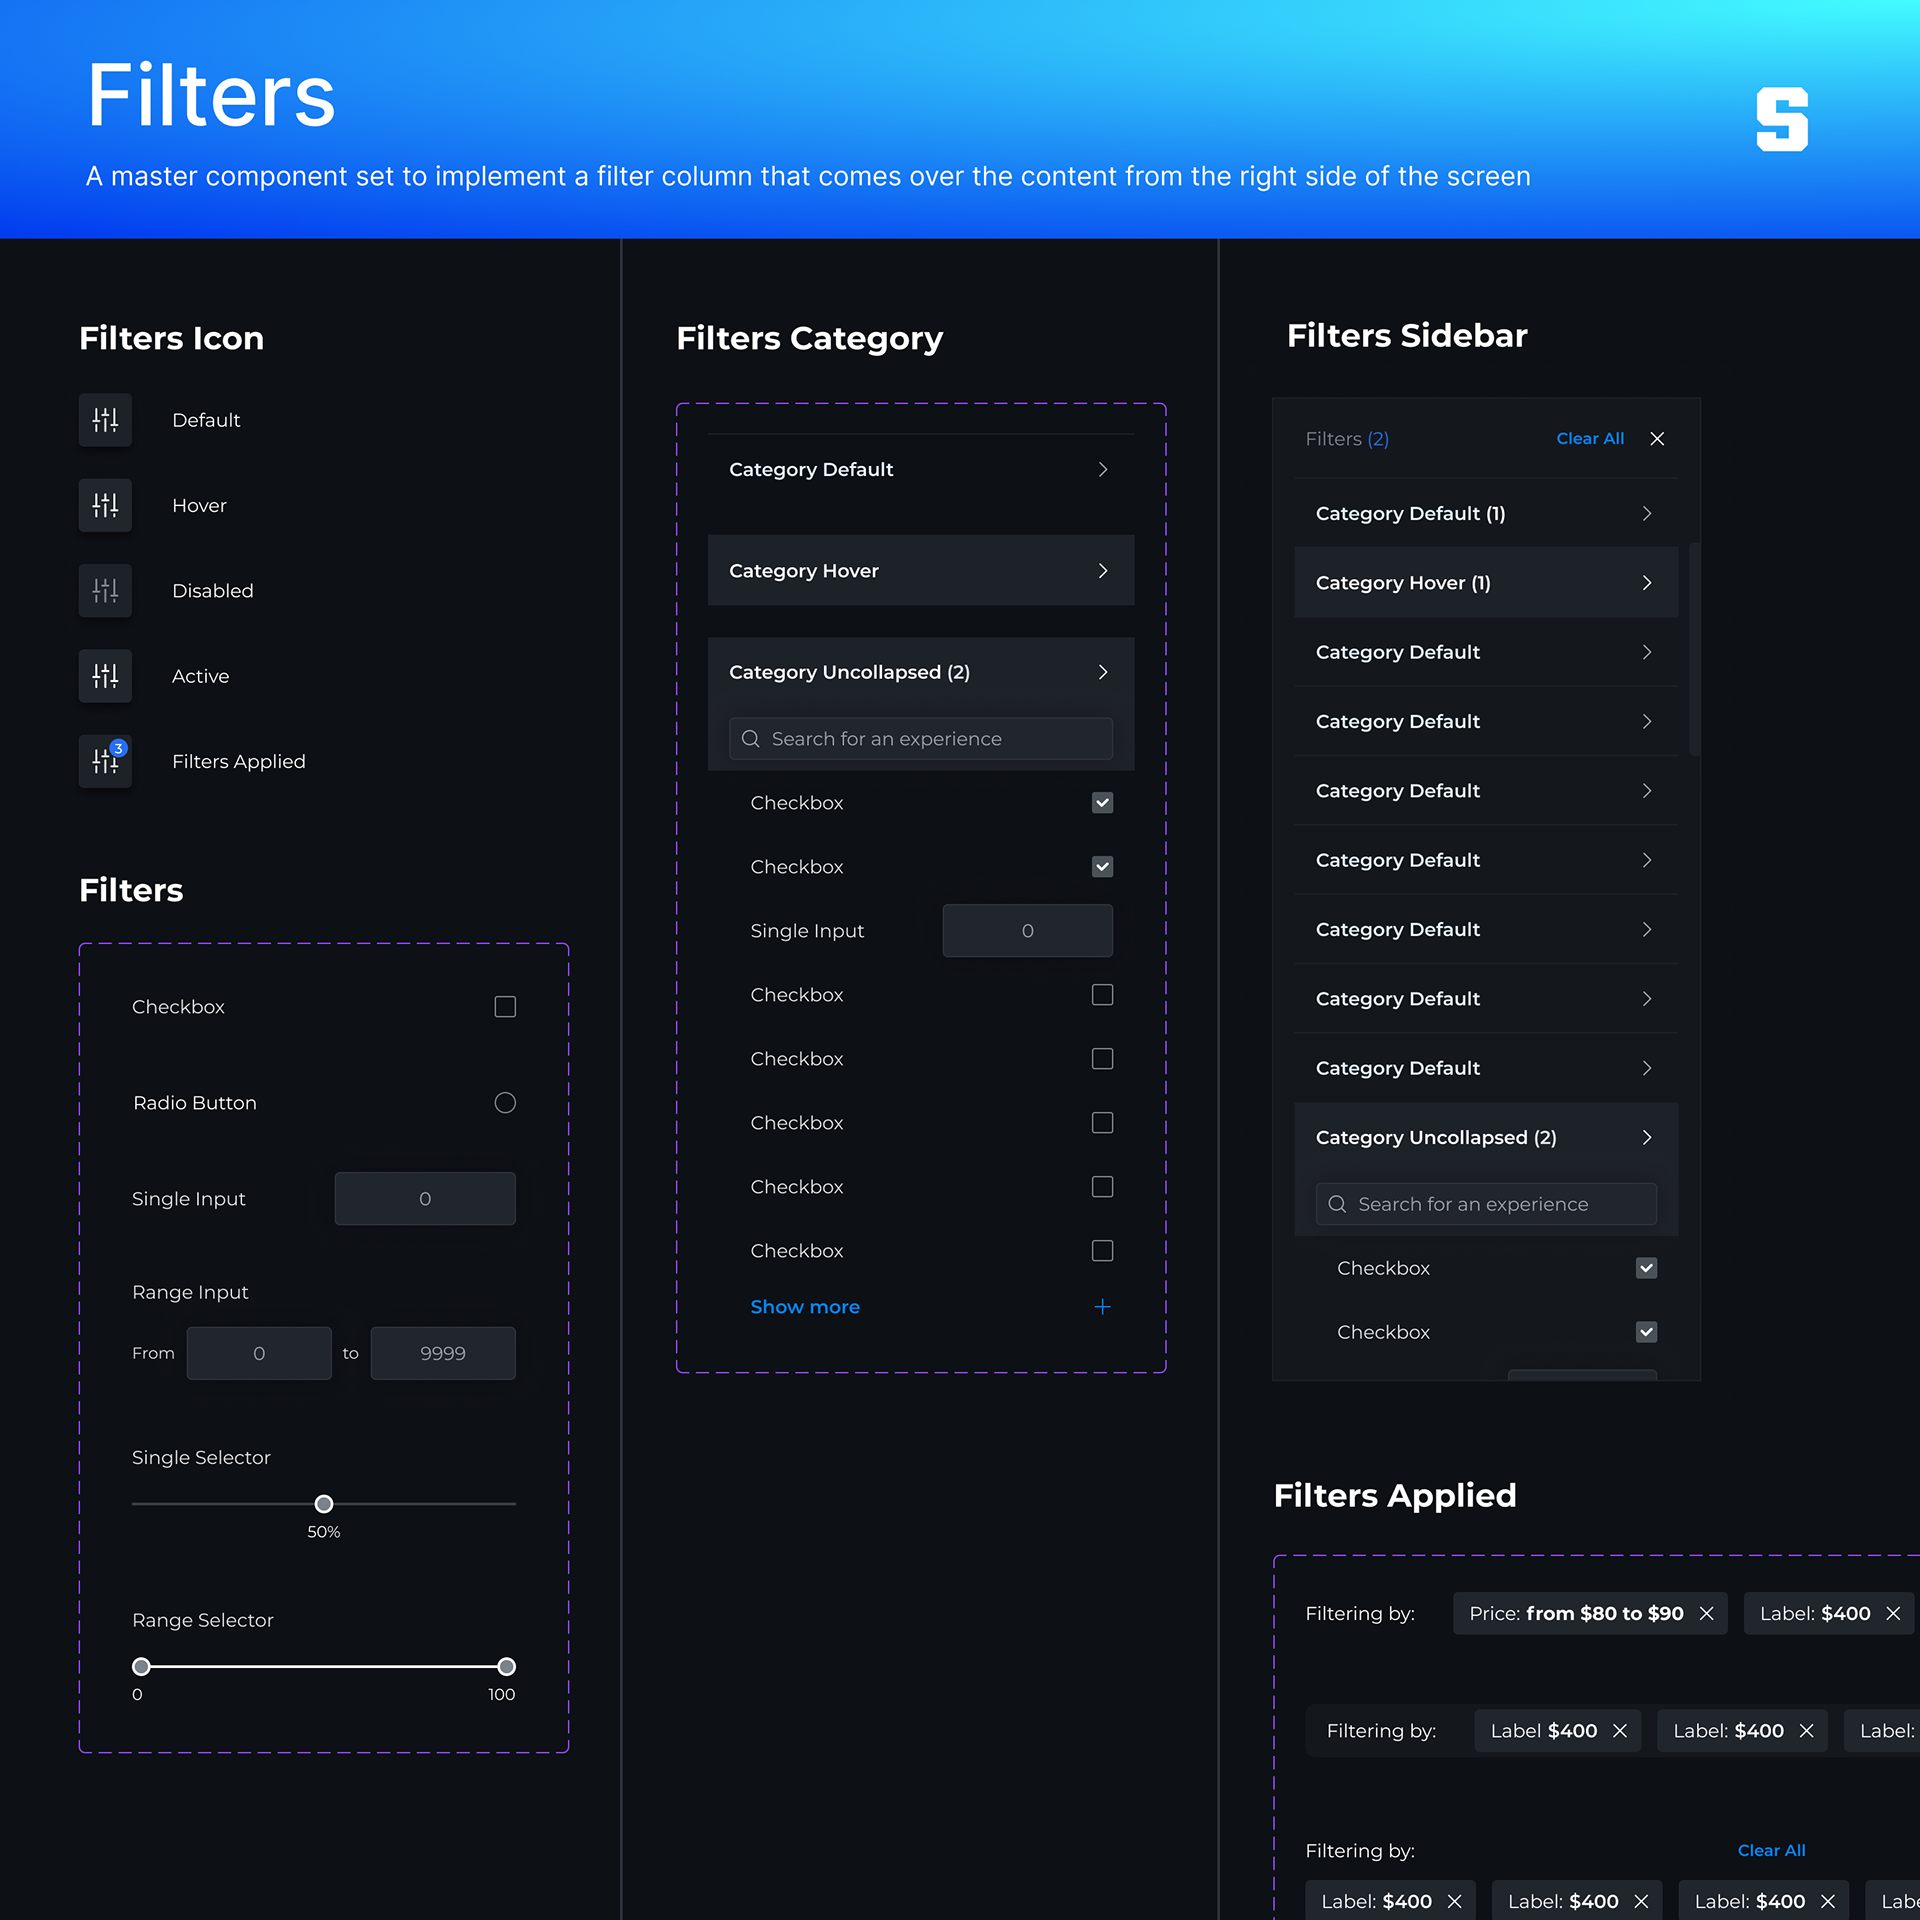Click the S logo in the header
The width and height of the screenshot is (1920, 1920).
1782,120
